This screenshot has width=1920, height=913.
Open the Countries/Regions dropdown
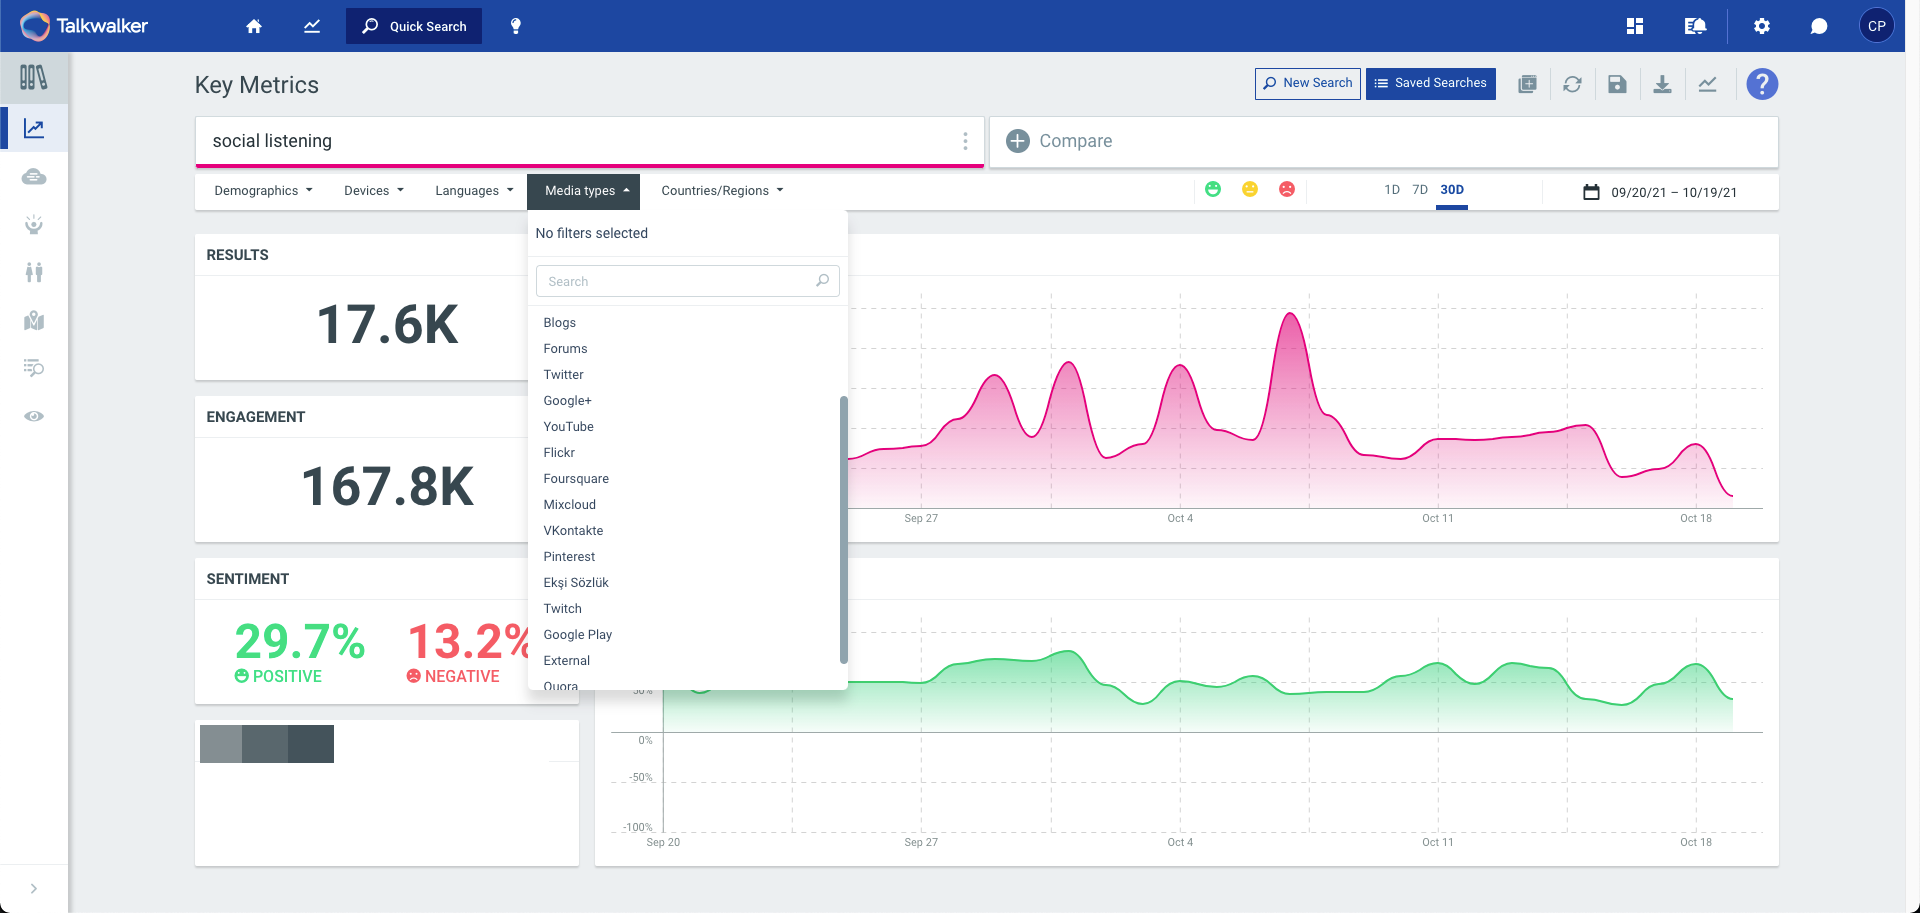(x=722, y=191)
